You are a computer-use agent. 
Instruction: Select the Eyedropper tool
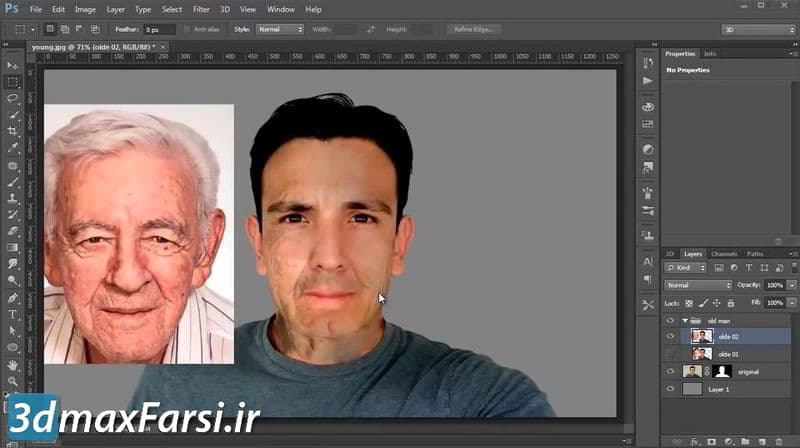pos(13,147)
